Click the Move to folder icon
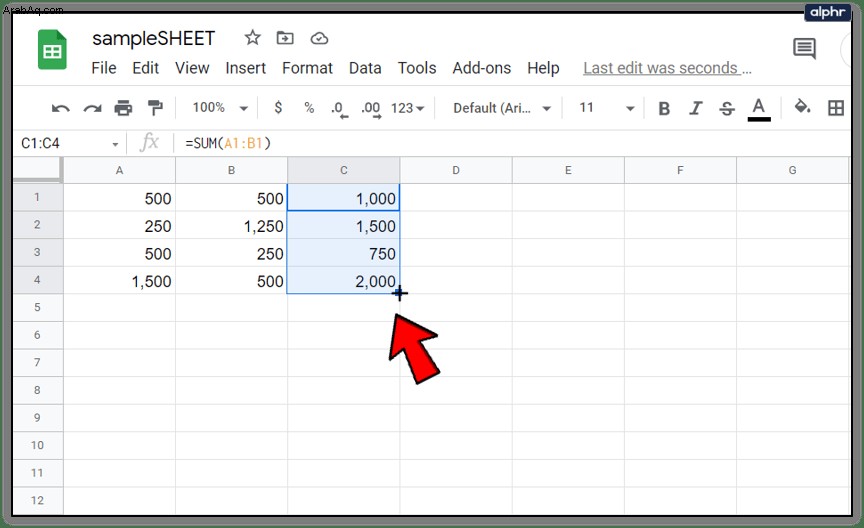 tap(285, 38)
